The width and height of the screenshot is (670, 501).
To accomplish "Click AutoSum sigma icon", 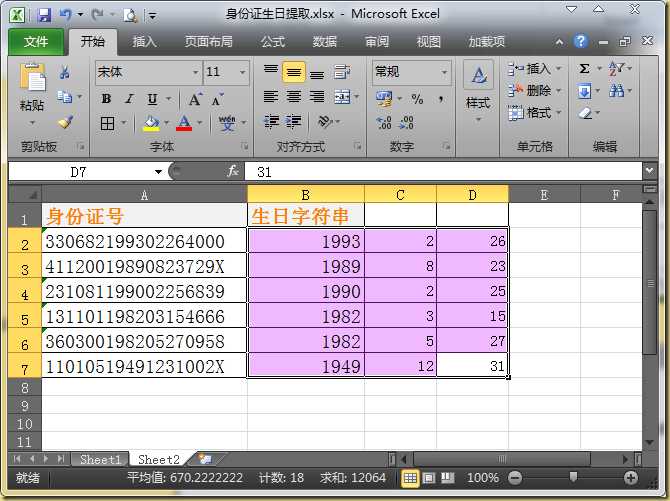I will (x=584, y=68).
